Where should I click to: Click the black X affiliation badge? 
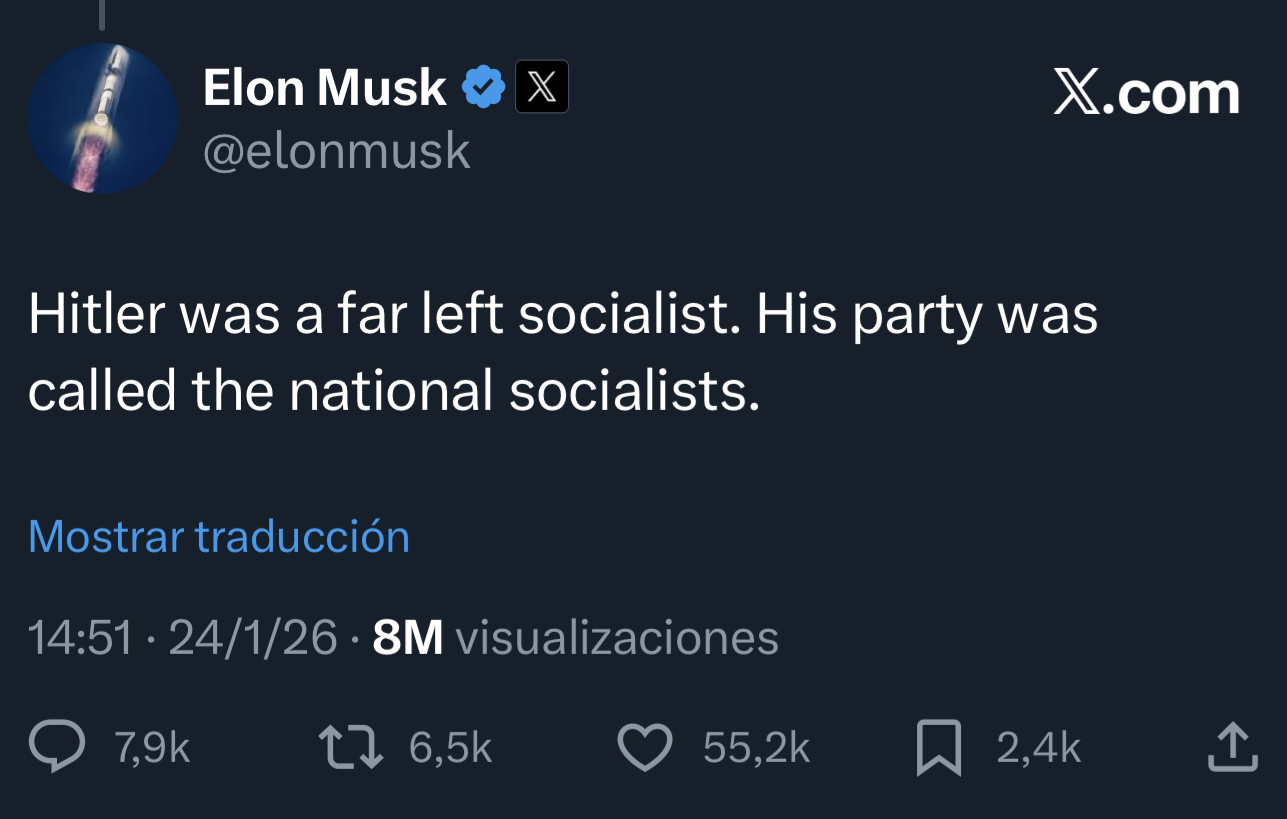pyautogui.click(x=541, y=87)
